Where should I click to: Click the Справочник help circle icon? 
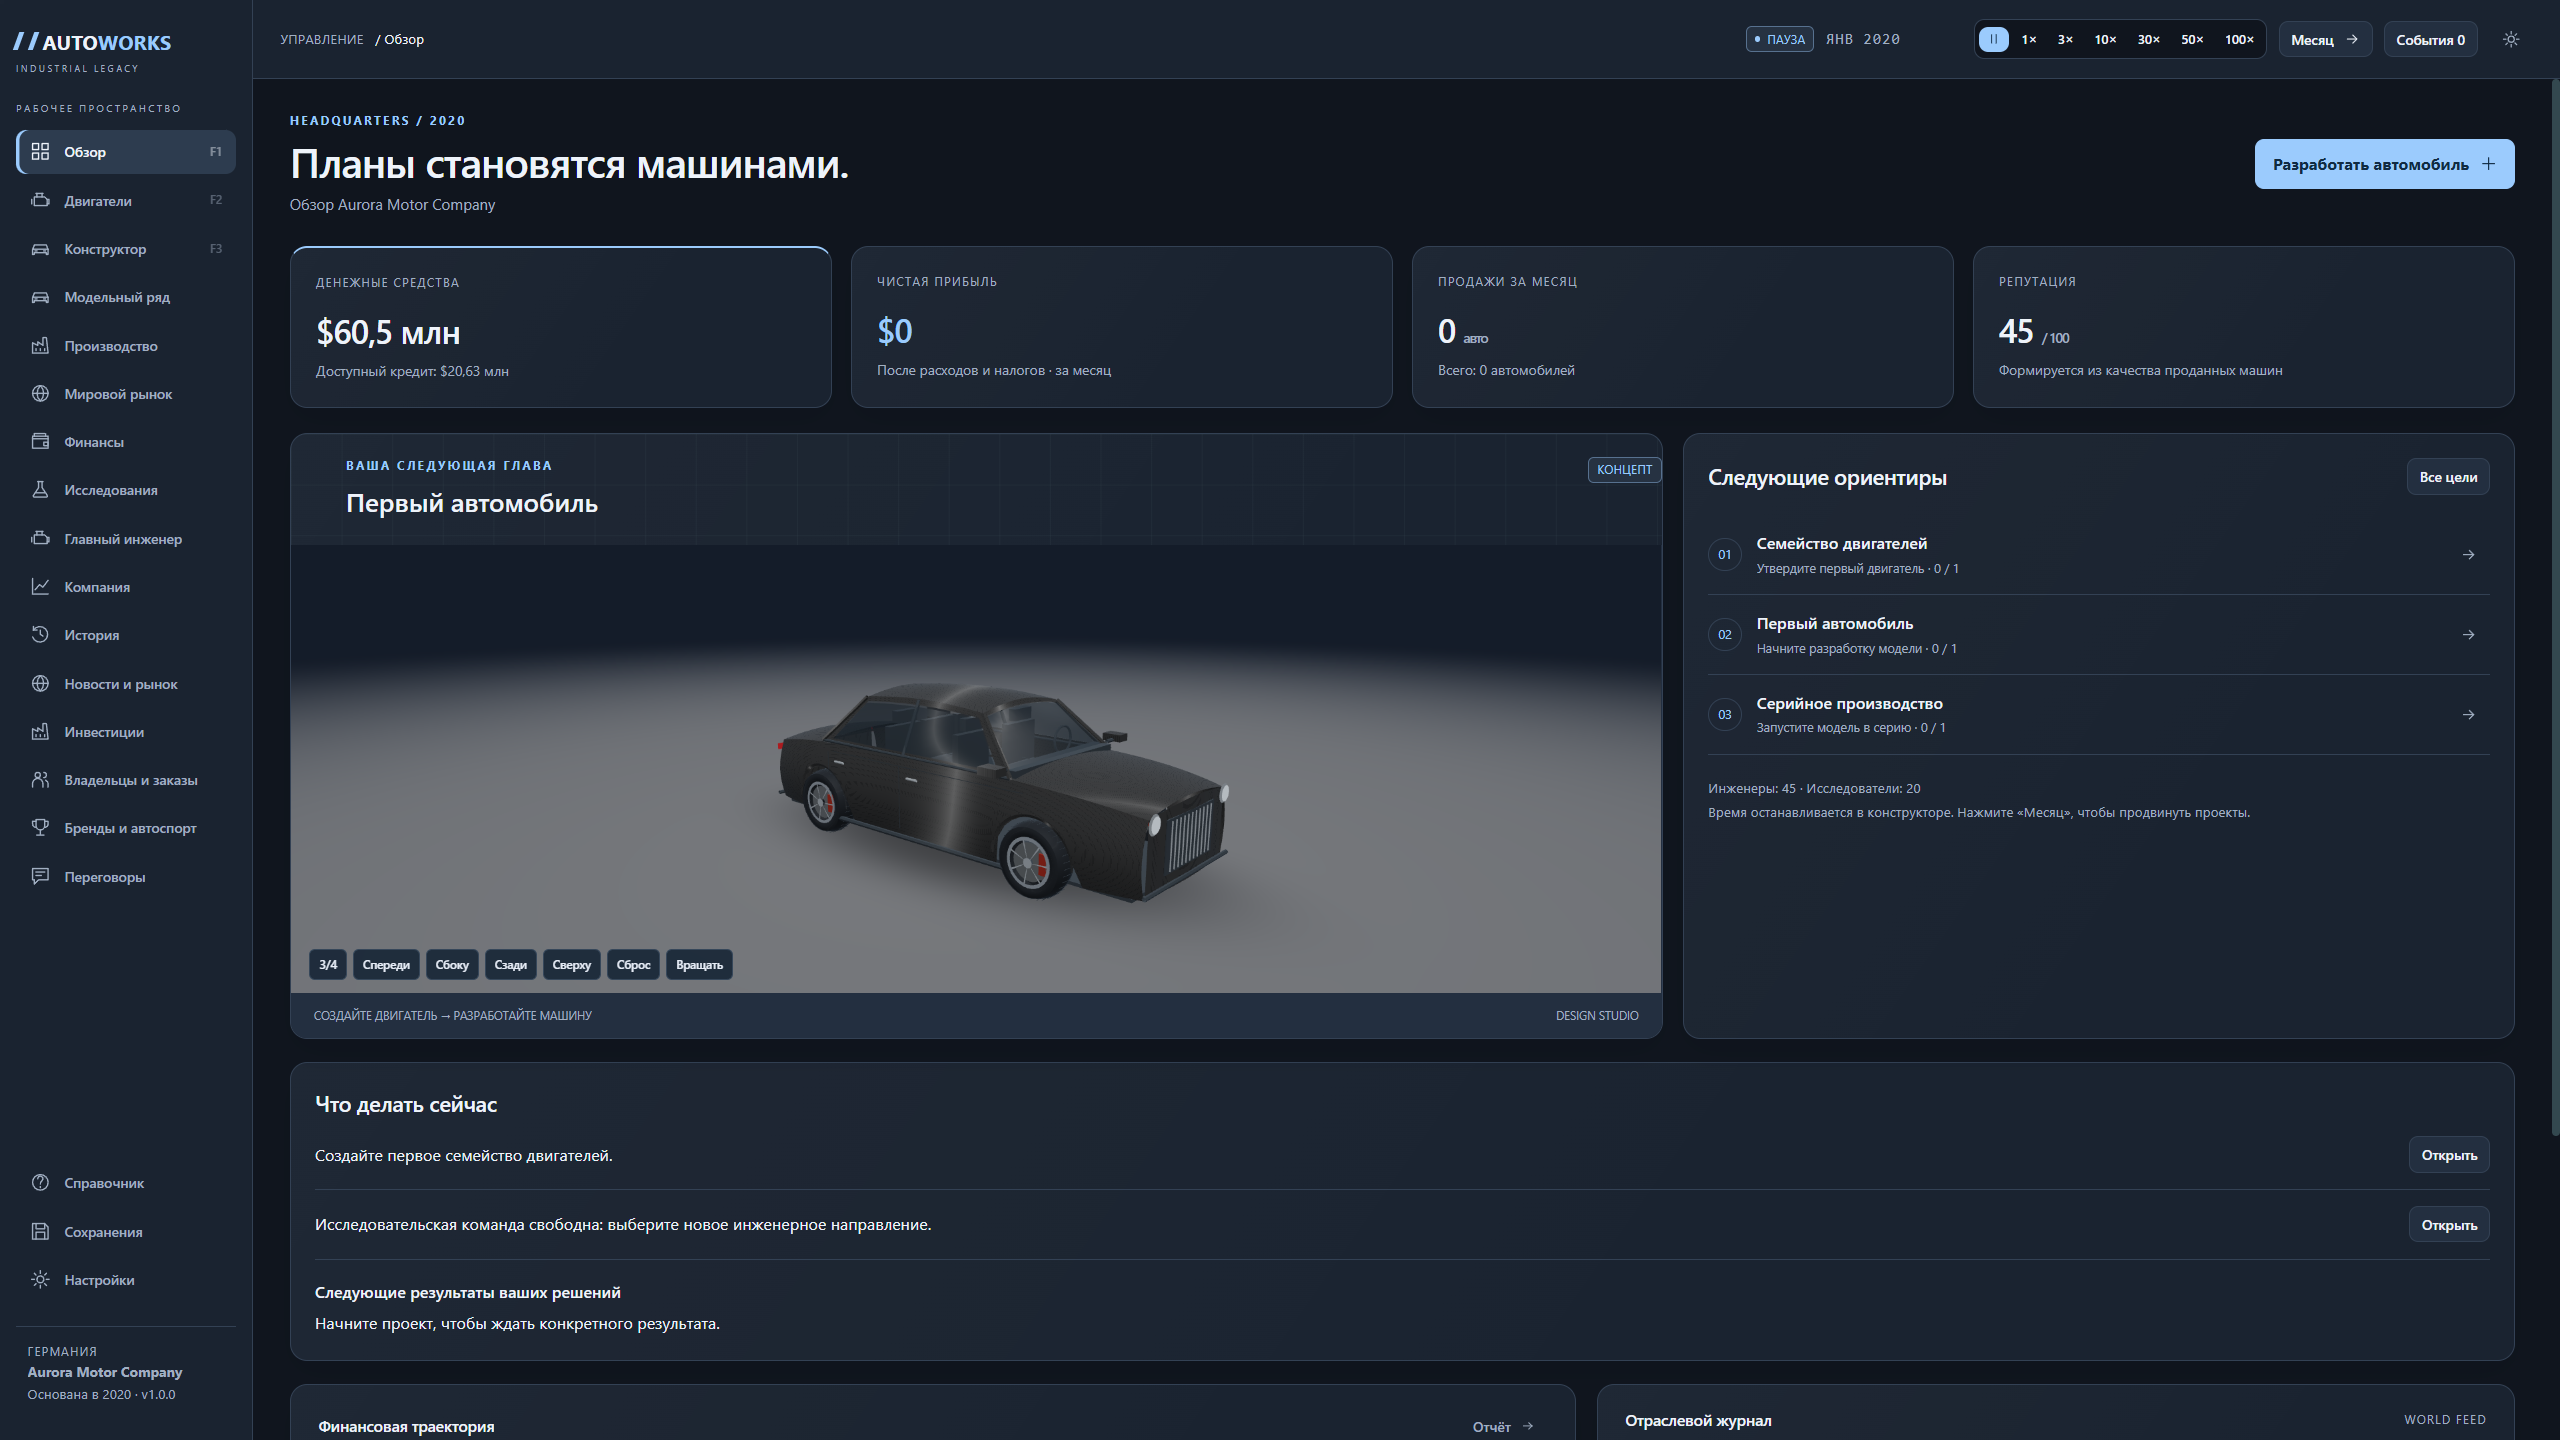[40, 1183]
